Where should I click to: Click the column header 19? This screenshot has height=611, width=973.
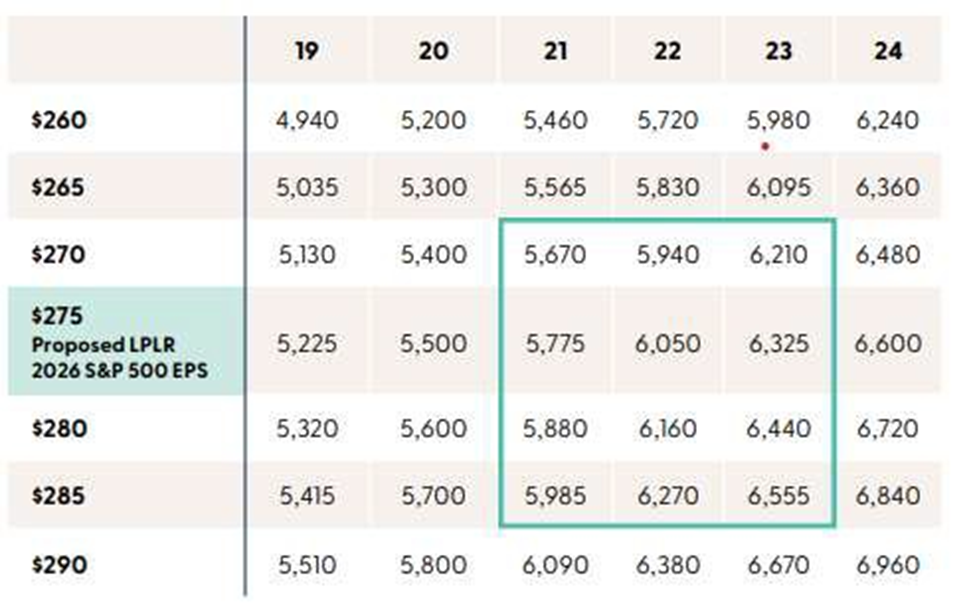pos(307,51)
